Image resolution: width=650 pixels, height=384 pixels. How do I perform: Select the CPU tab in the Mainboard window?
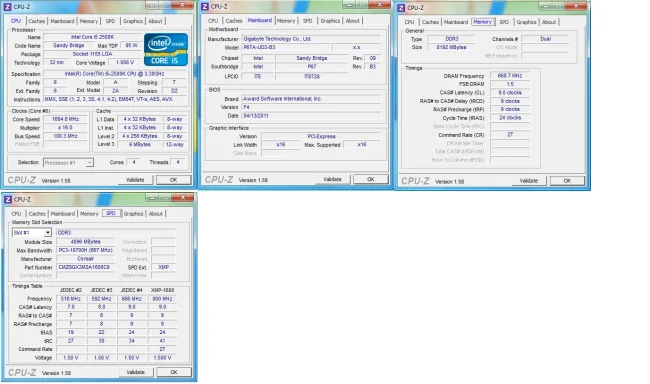pyautogui.click(x=213, y=21)
